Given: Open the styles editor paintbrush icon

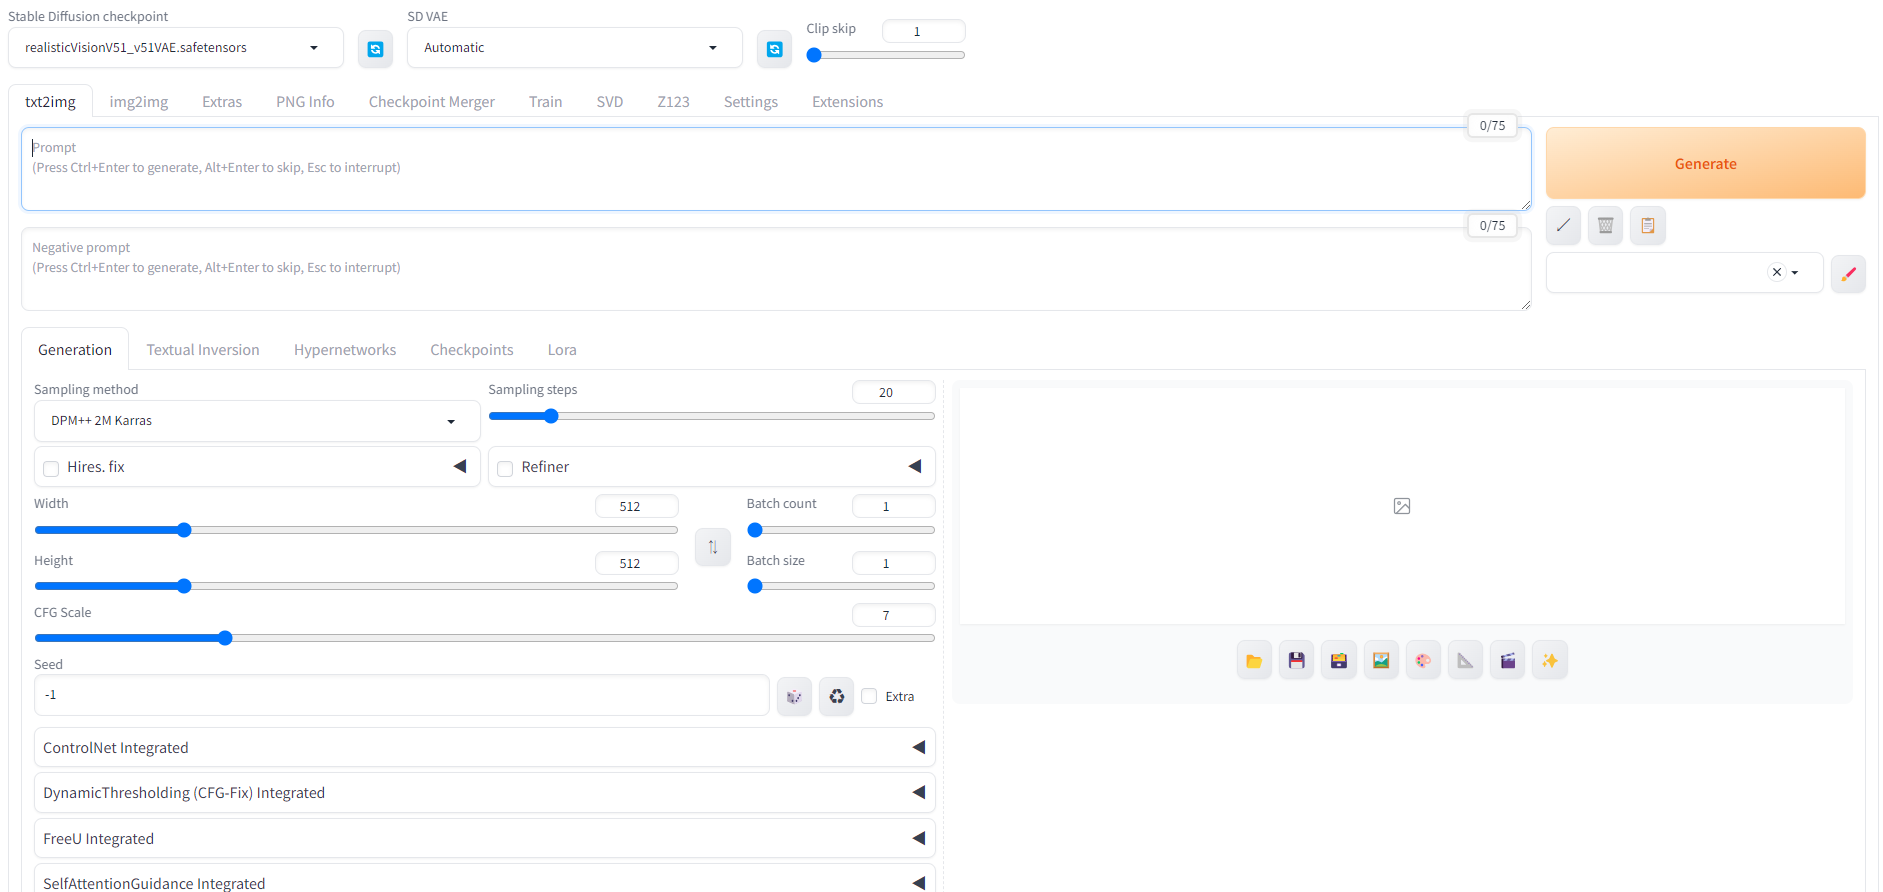Looking at the screenshot, I should click(x=1848, y=273).
